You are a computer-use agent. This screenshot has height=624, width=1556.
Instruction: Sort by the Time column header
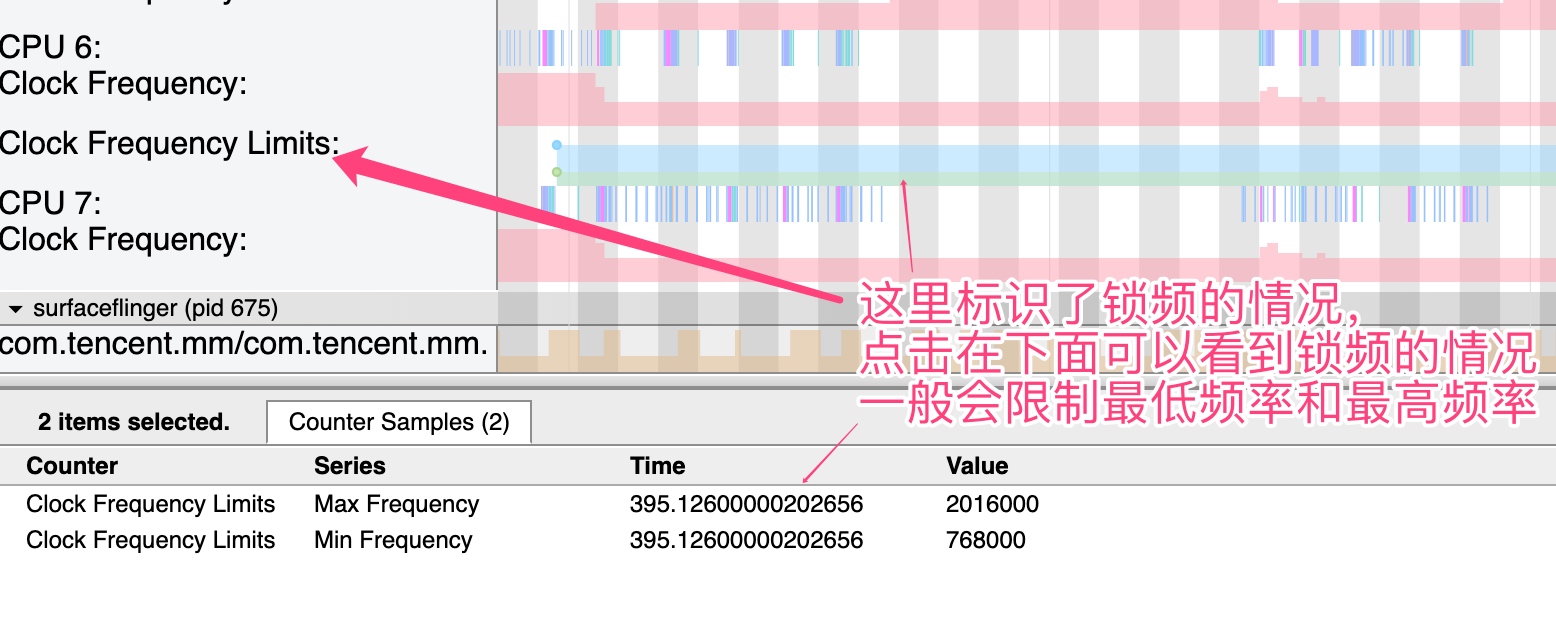(x=657, y=466)
